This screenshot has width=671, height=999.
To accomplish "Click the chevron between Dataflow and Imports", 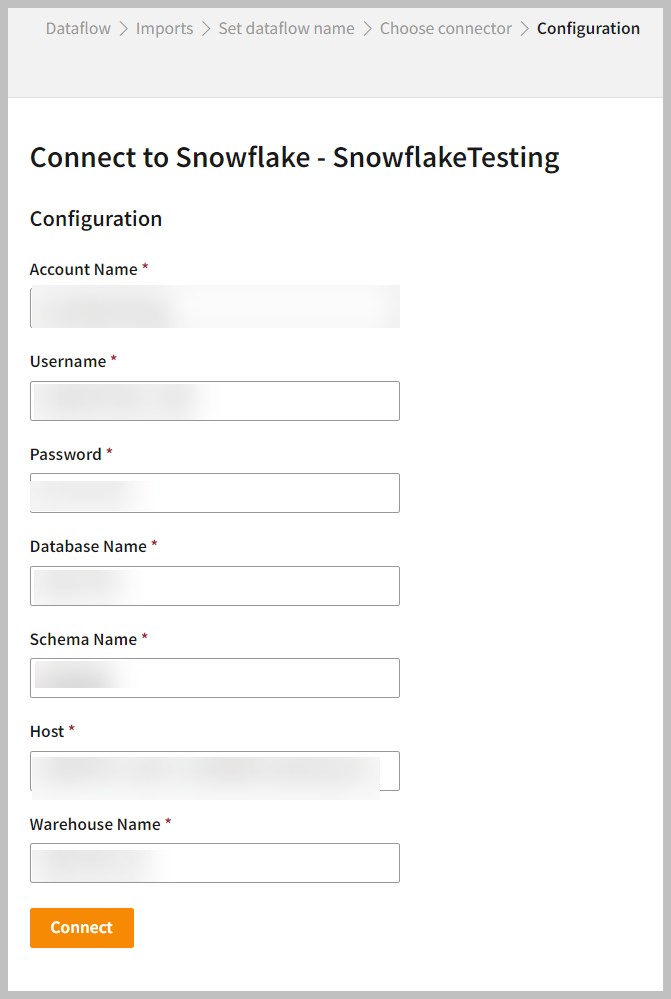I will 124,28.
